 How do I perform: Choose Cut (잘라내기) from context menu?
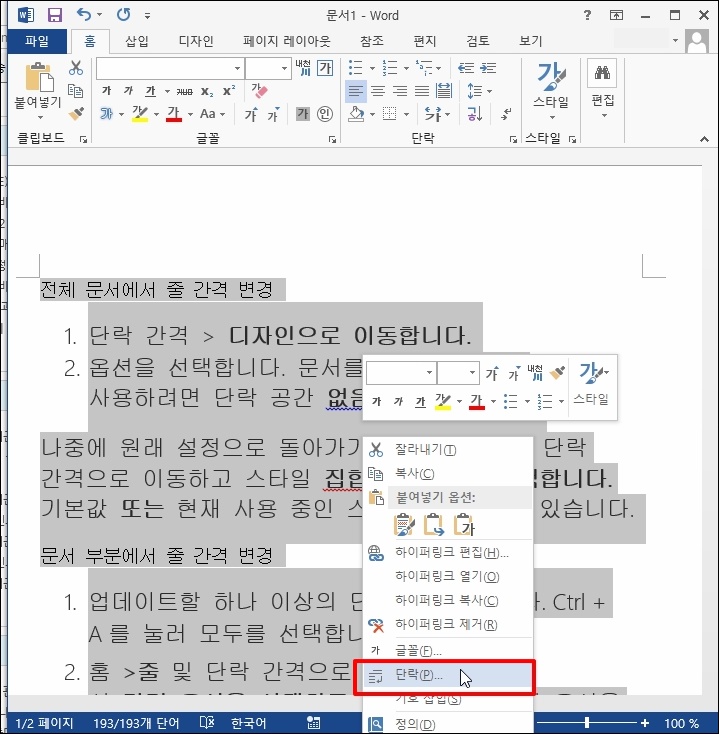(x=448, y=449)
